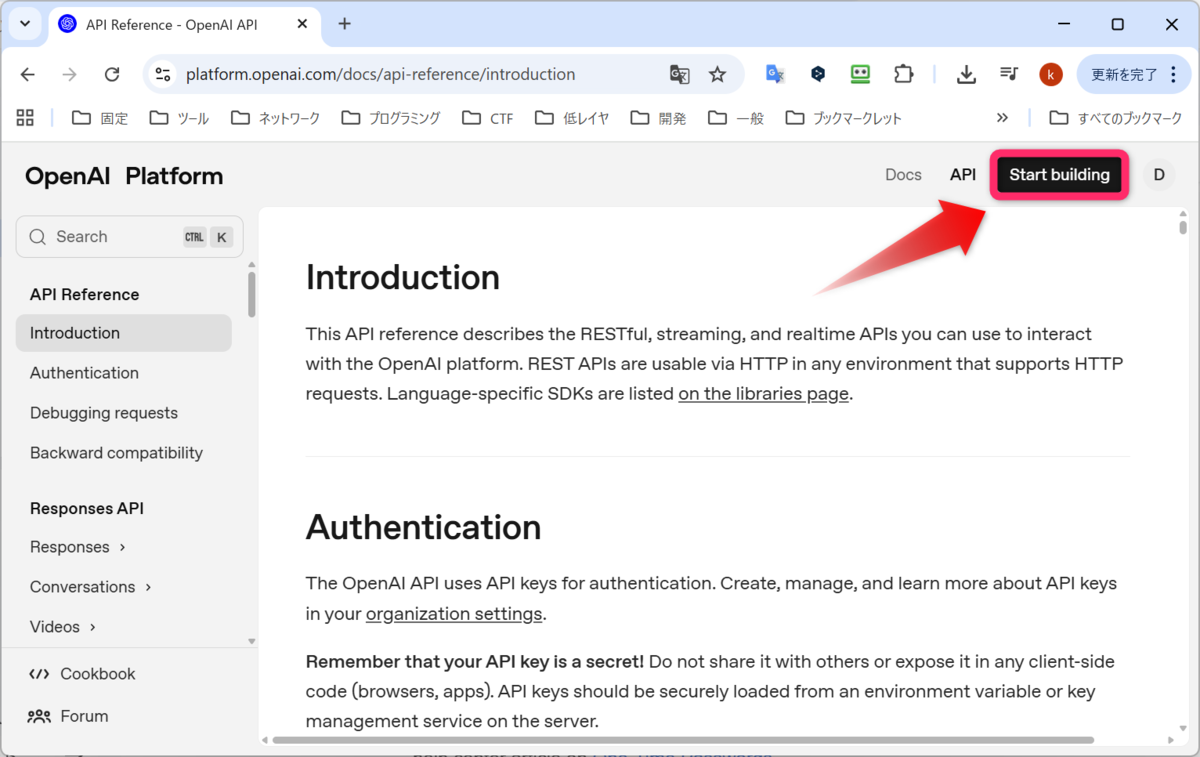Switch to the API tab in header
The height and width of the screenshot is (757, 1200).
point(963,175)
